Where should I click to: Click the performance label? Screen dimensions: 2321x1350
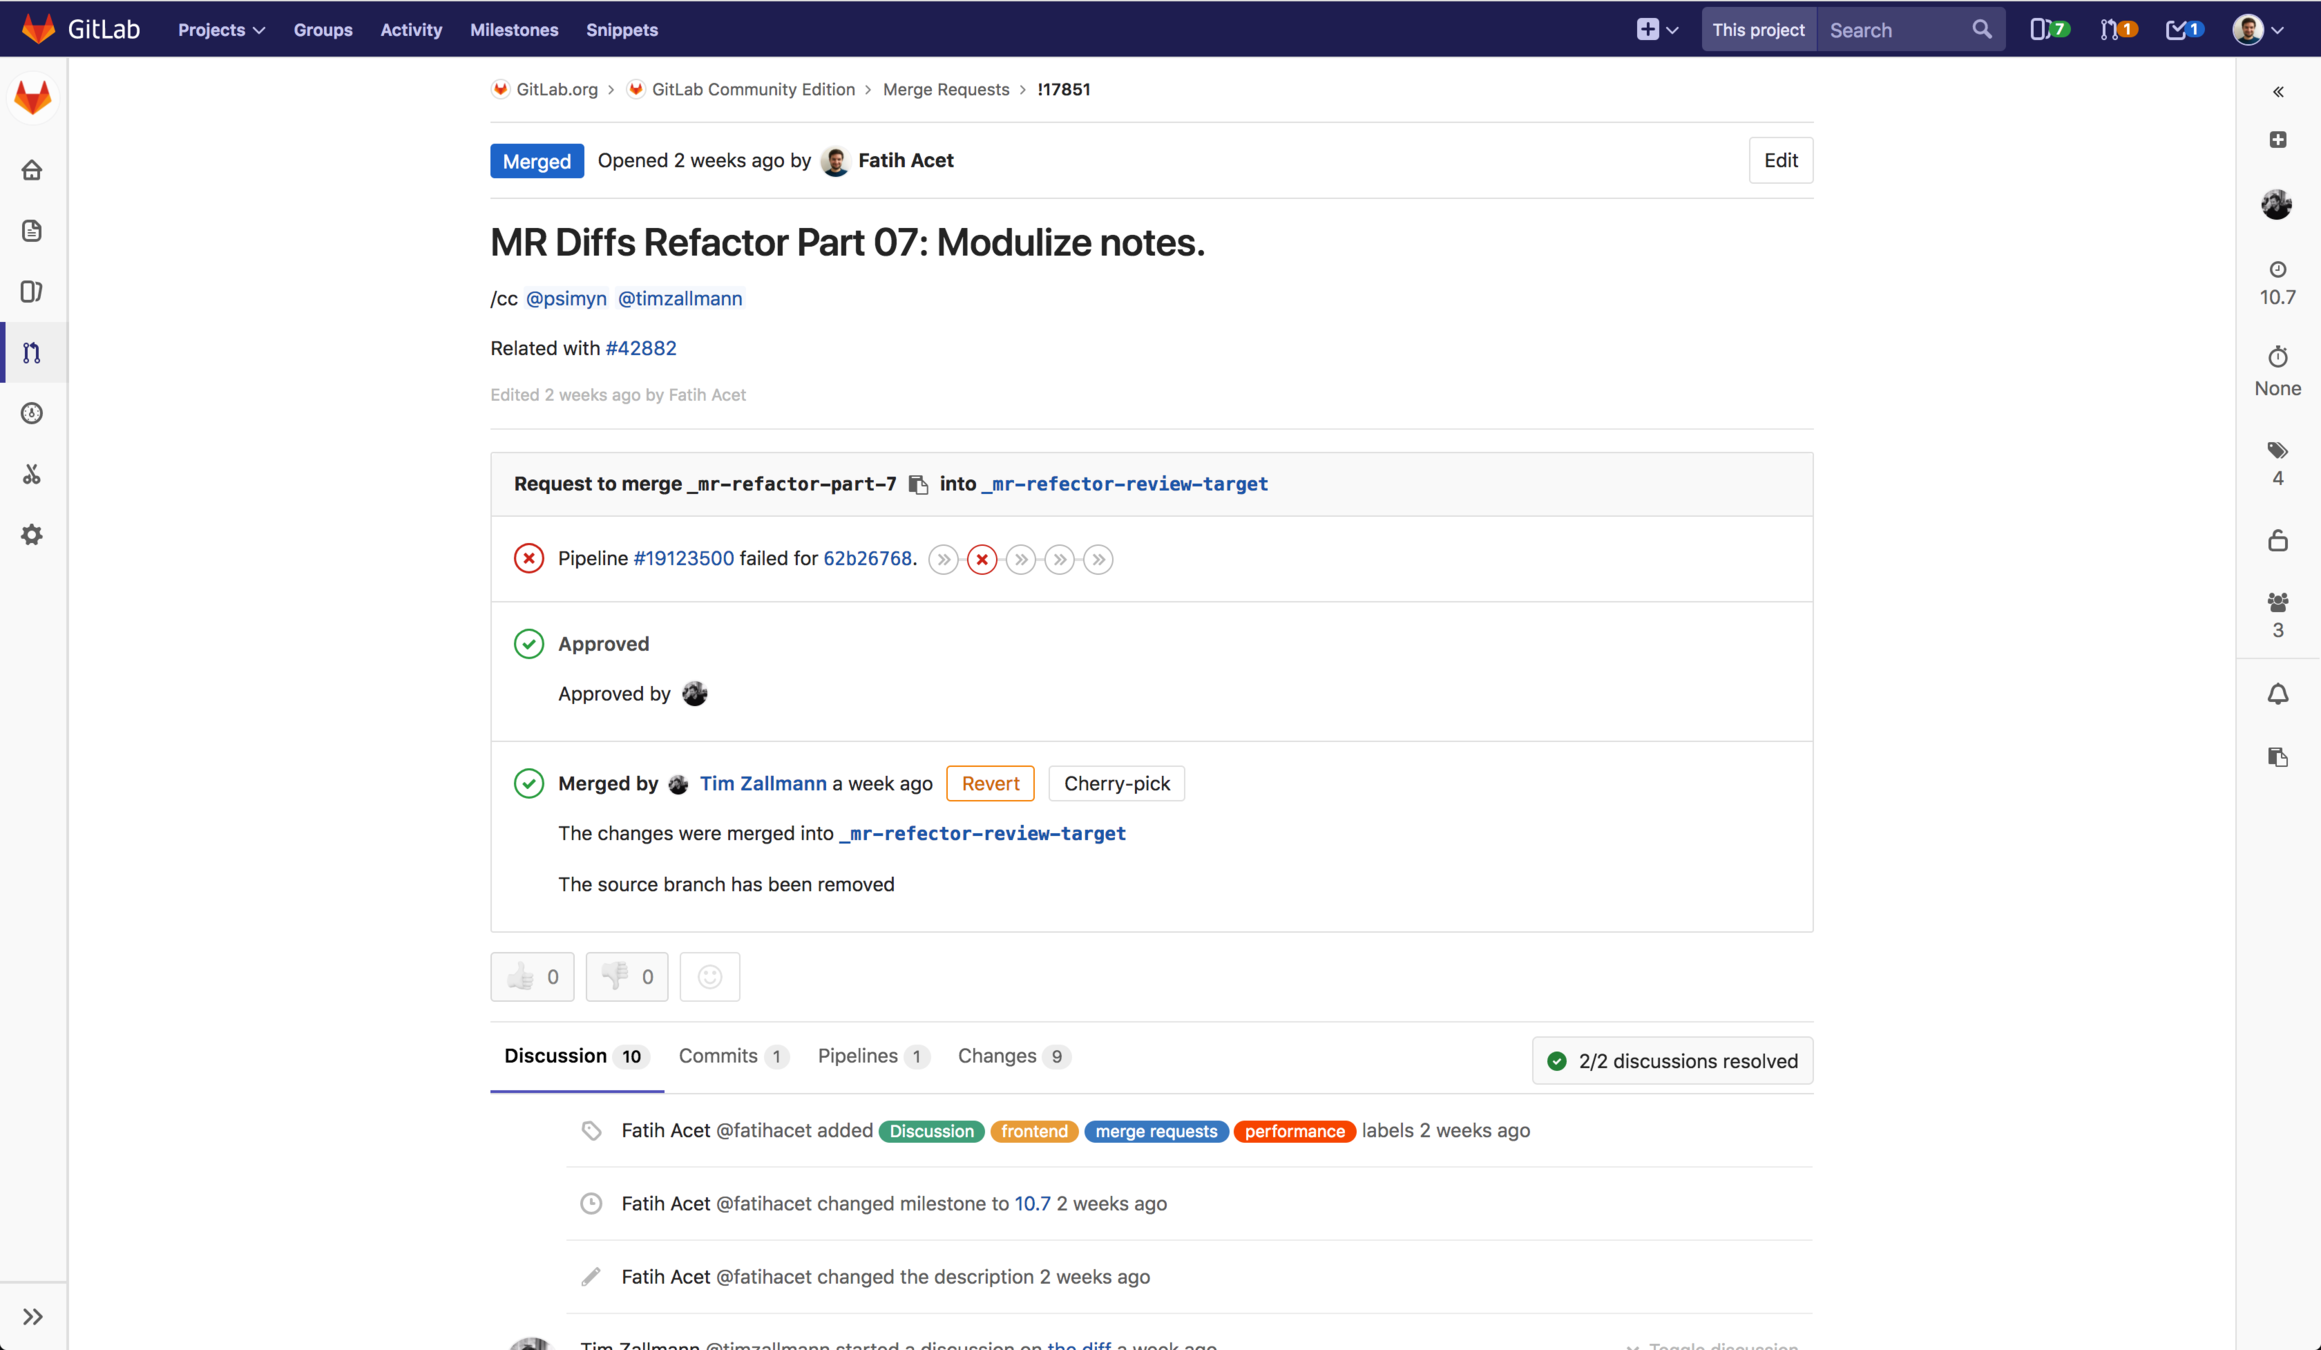[1294, 1131]
